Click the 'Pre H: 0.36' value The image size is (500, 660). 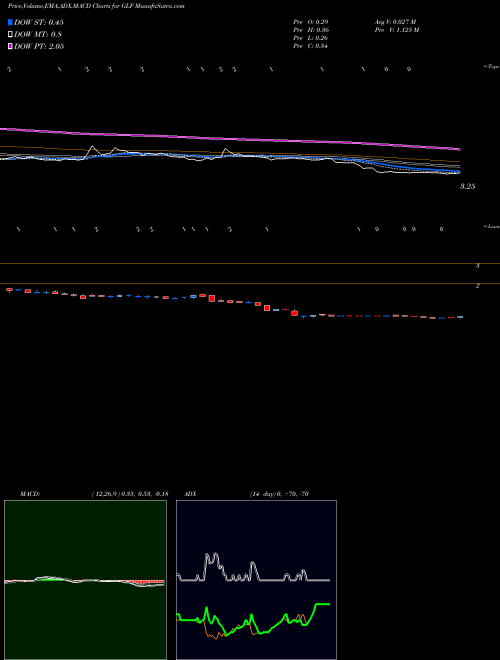311,30
